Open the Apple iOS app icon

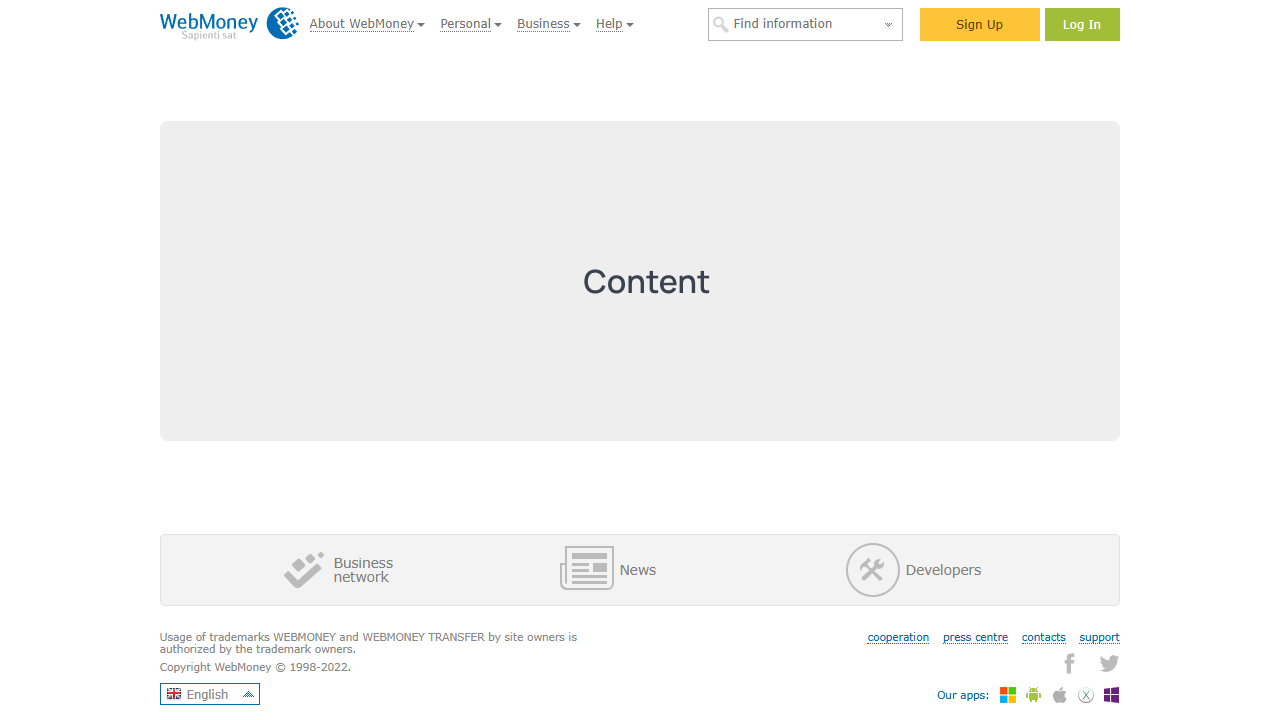pos(1060,695)
